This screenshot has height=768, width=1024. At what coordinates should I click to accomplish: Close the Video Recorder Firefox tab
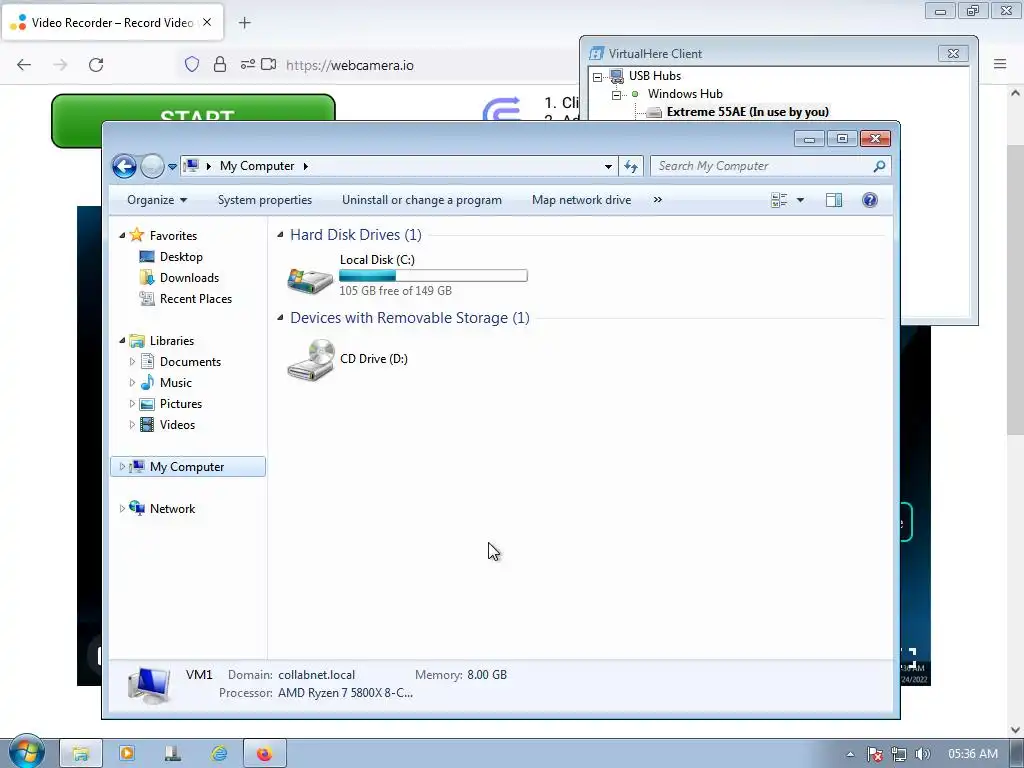click(207, 22)
